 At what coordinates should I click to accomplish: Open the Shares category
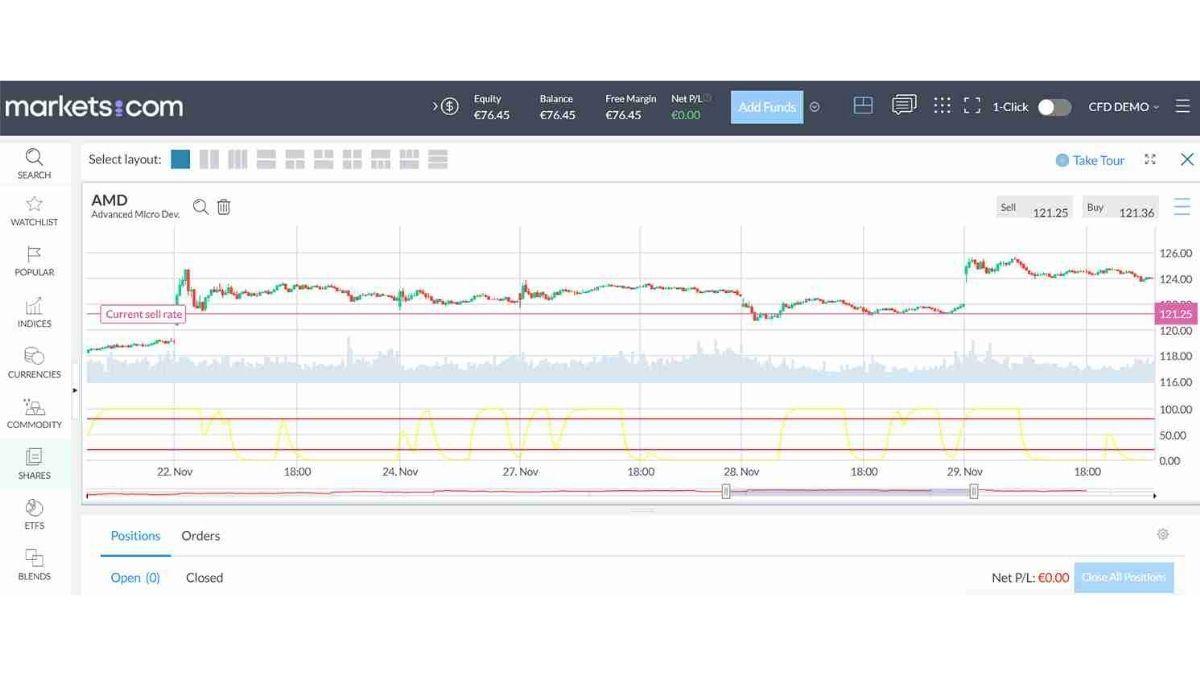pyautogui.click(x=34, y=464)
